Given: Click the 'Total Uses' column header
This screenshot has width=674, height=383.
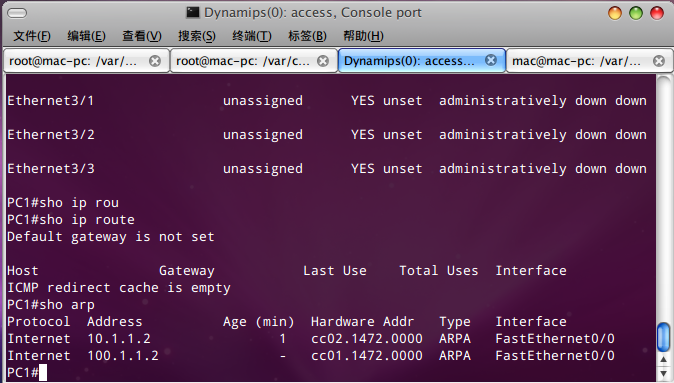Looking at the screenshot, I should pos(438,271).
